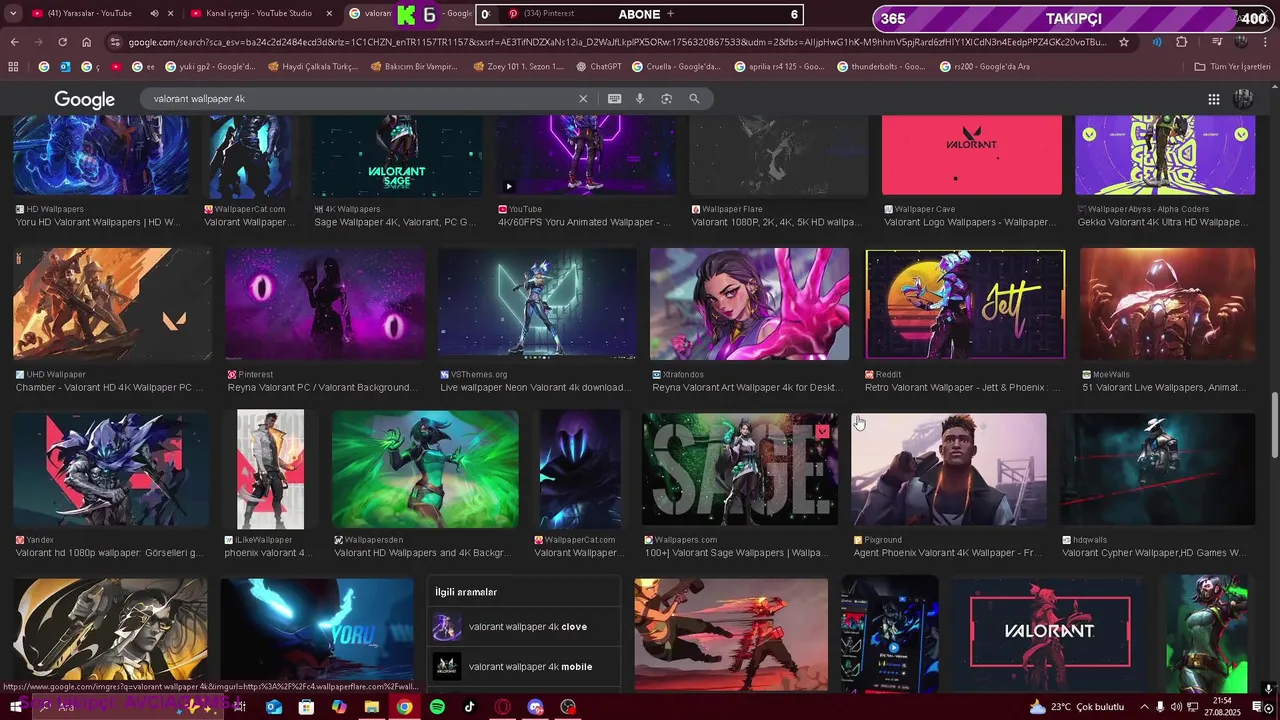The width and height of the screenshot is (1280, 720).
Task: Open the blue YORU wallpaper thumbnail
Action: click(317, 633)
